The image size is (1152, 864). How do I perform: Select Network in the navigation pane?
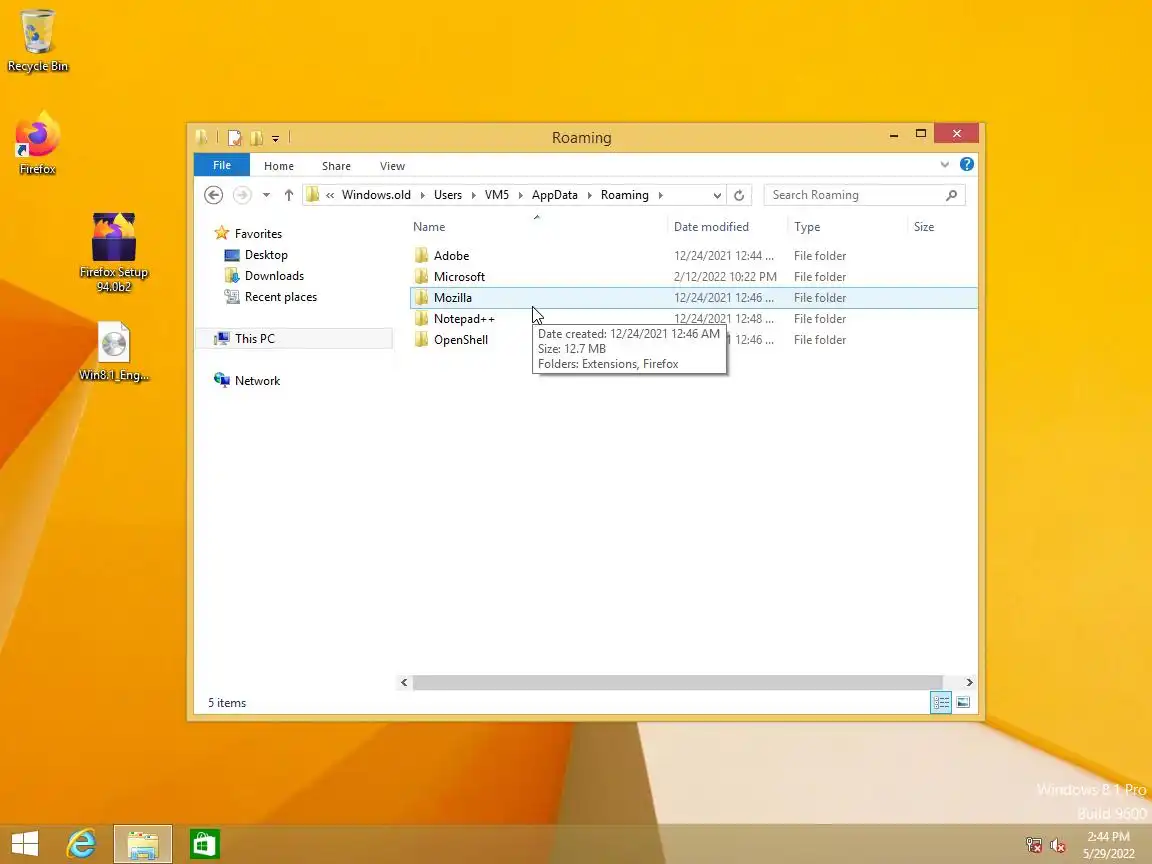click(257, 381)
